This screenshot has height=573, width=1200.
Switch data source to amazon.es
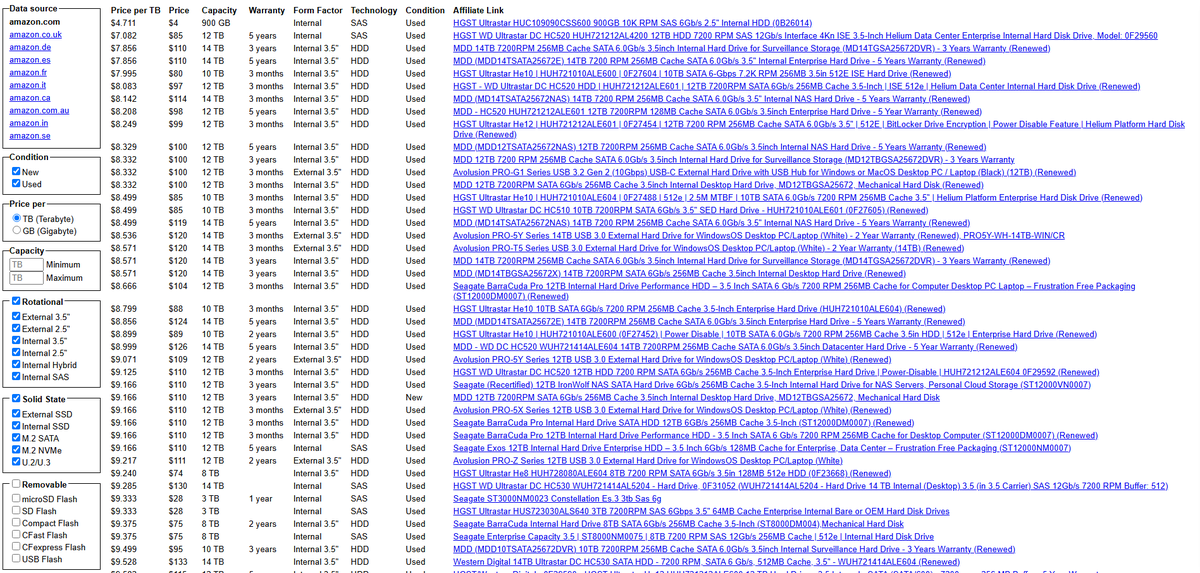pos(30,60)
